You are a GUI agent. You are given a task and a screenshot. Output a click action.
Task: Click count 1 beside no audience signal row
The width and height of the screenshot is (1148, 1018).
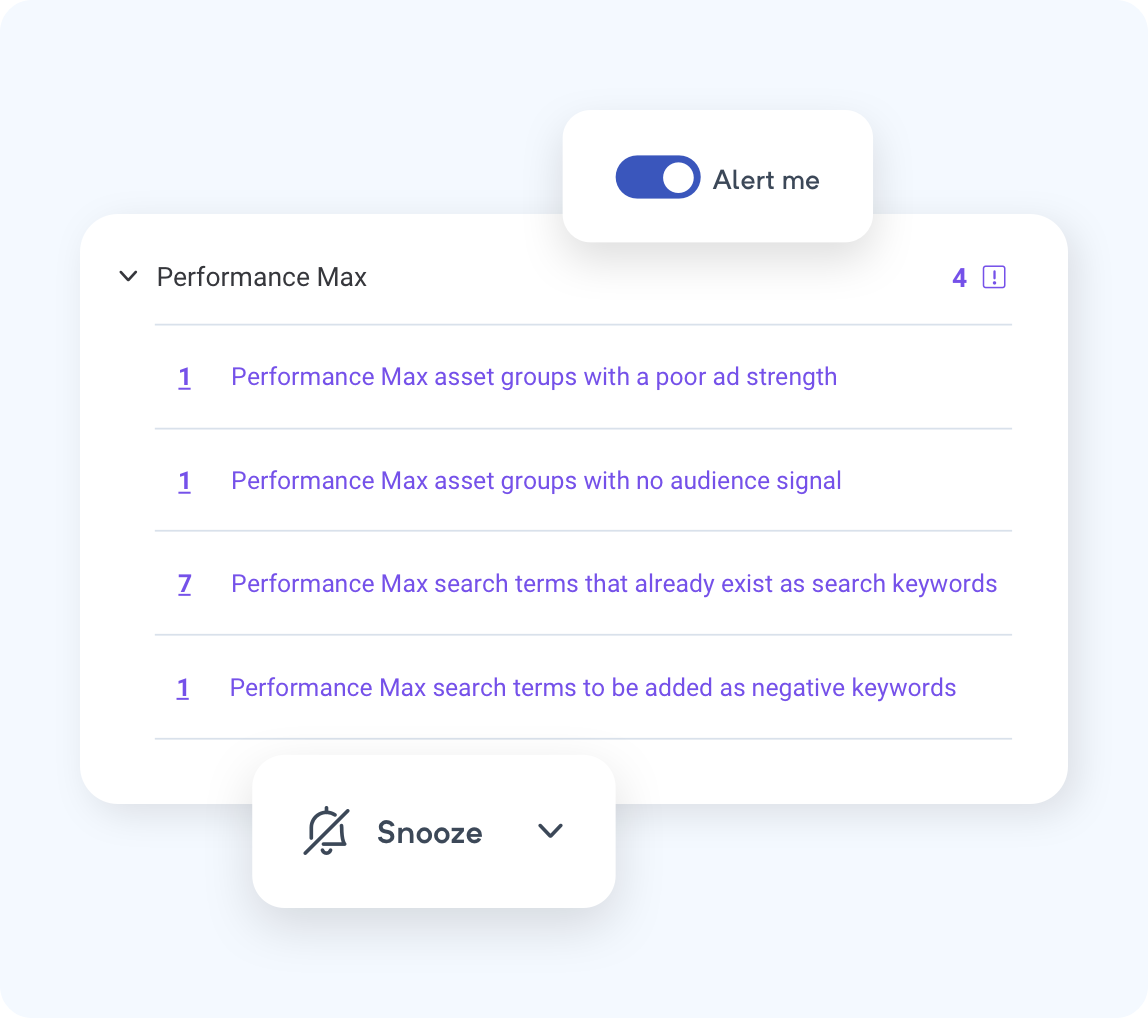point(184,481)
